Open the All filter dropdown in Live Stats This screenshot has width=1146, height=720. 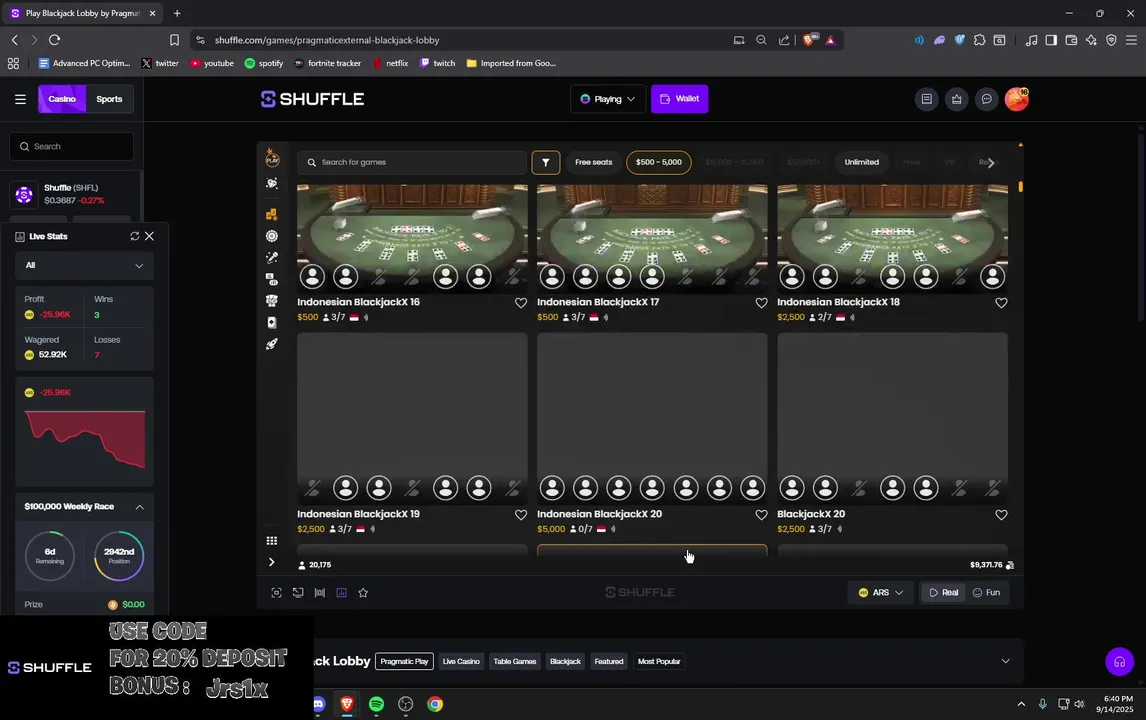84,265
